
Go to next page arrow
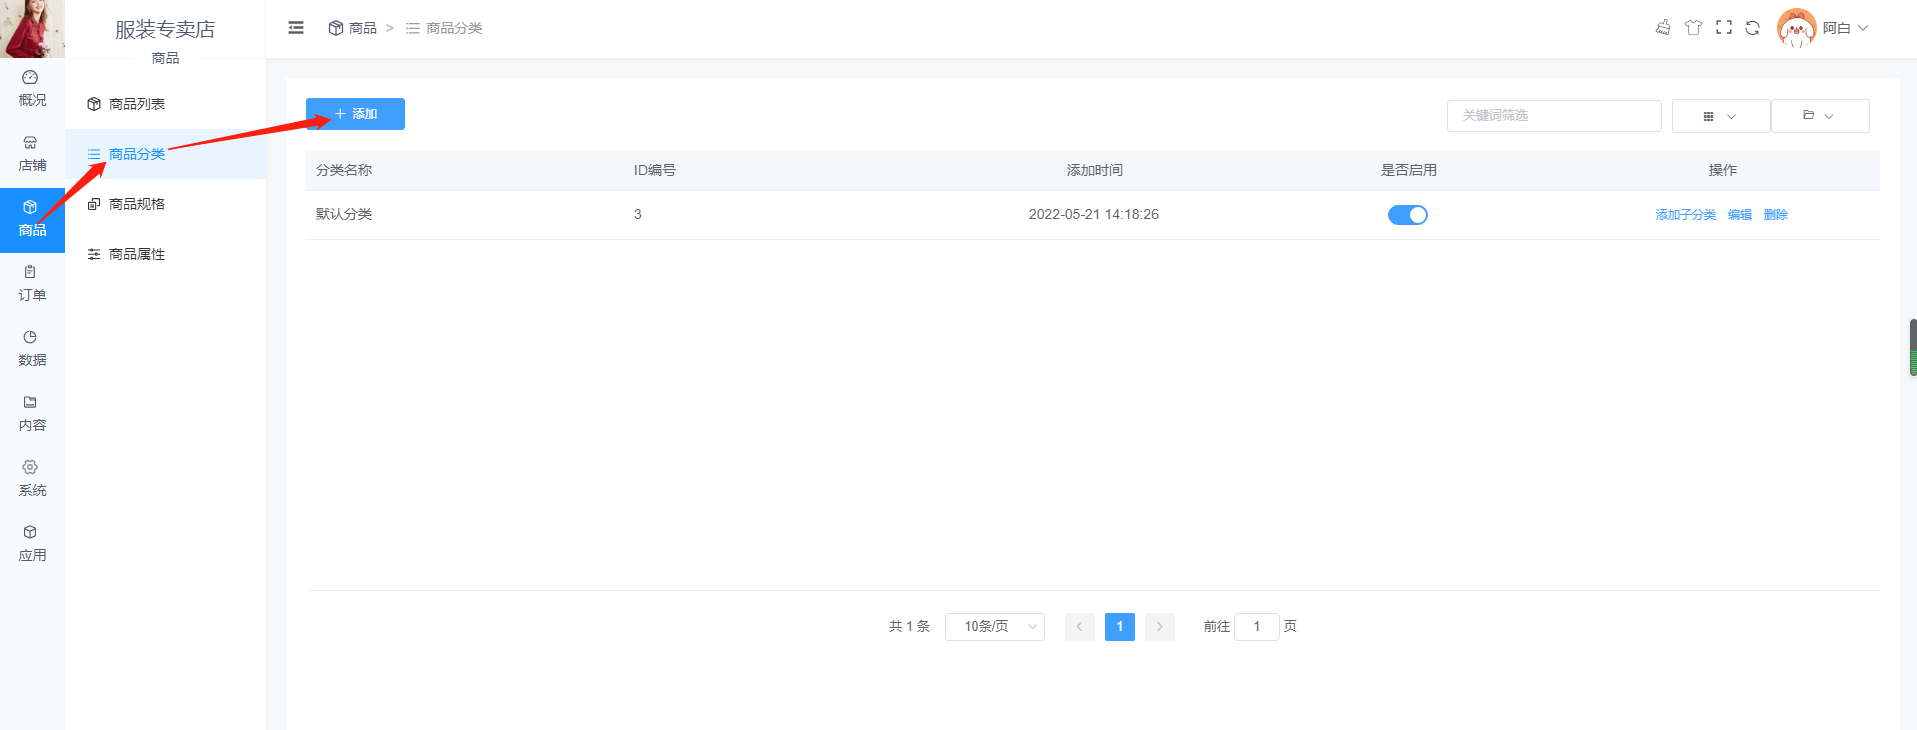pyautogui.click(x=1160, y=627)
